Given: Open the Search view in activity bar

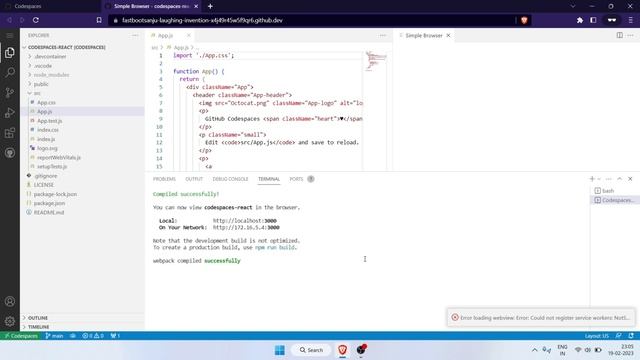Looking at the screenshot, I should click(10, 73).
